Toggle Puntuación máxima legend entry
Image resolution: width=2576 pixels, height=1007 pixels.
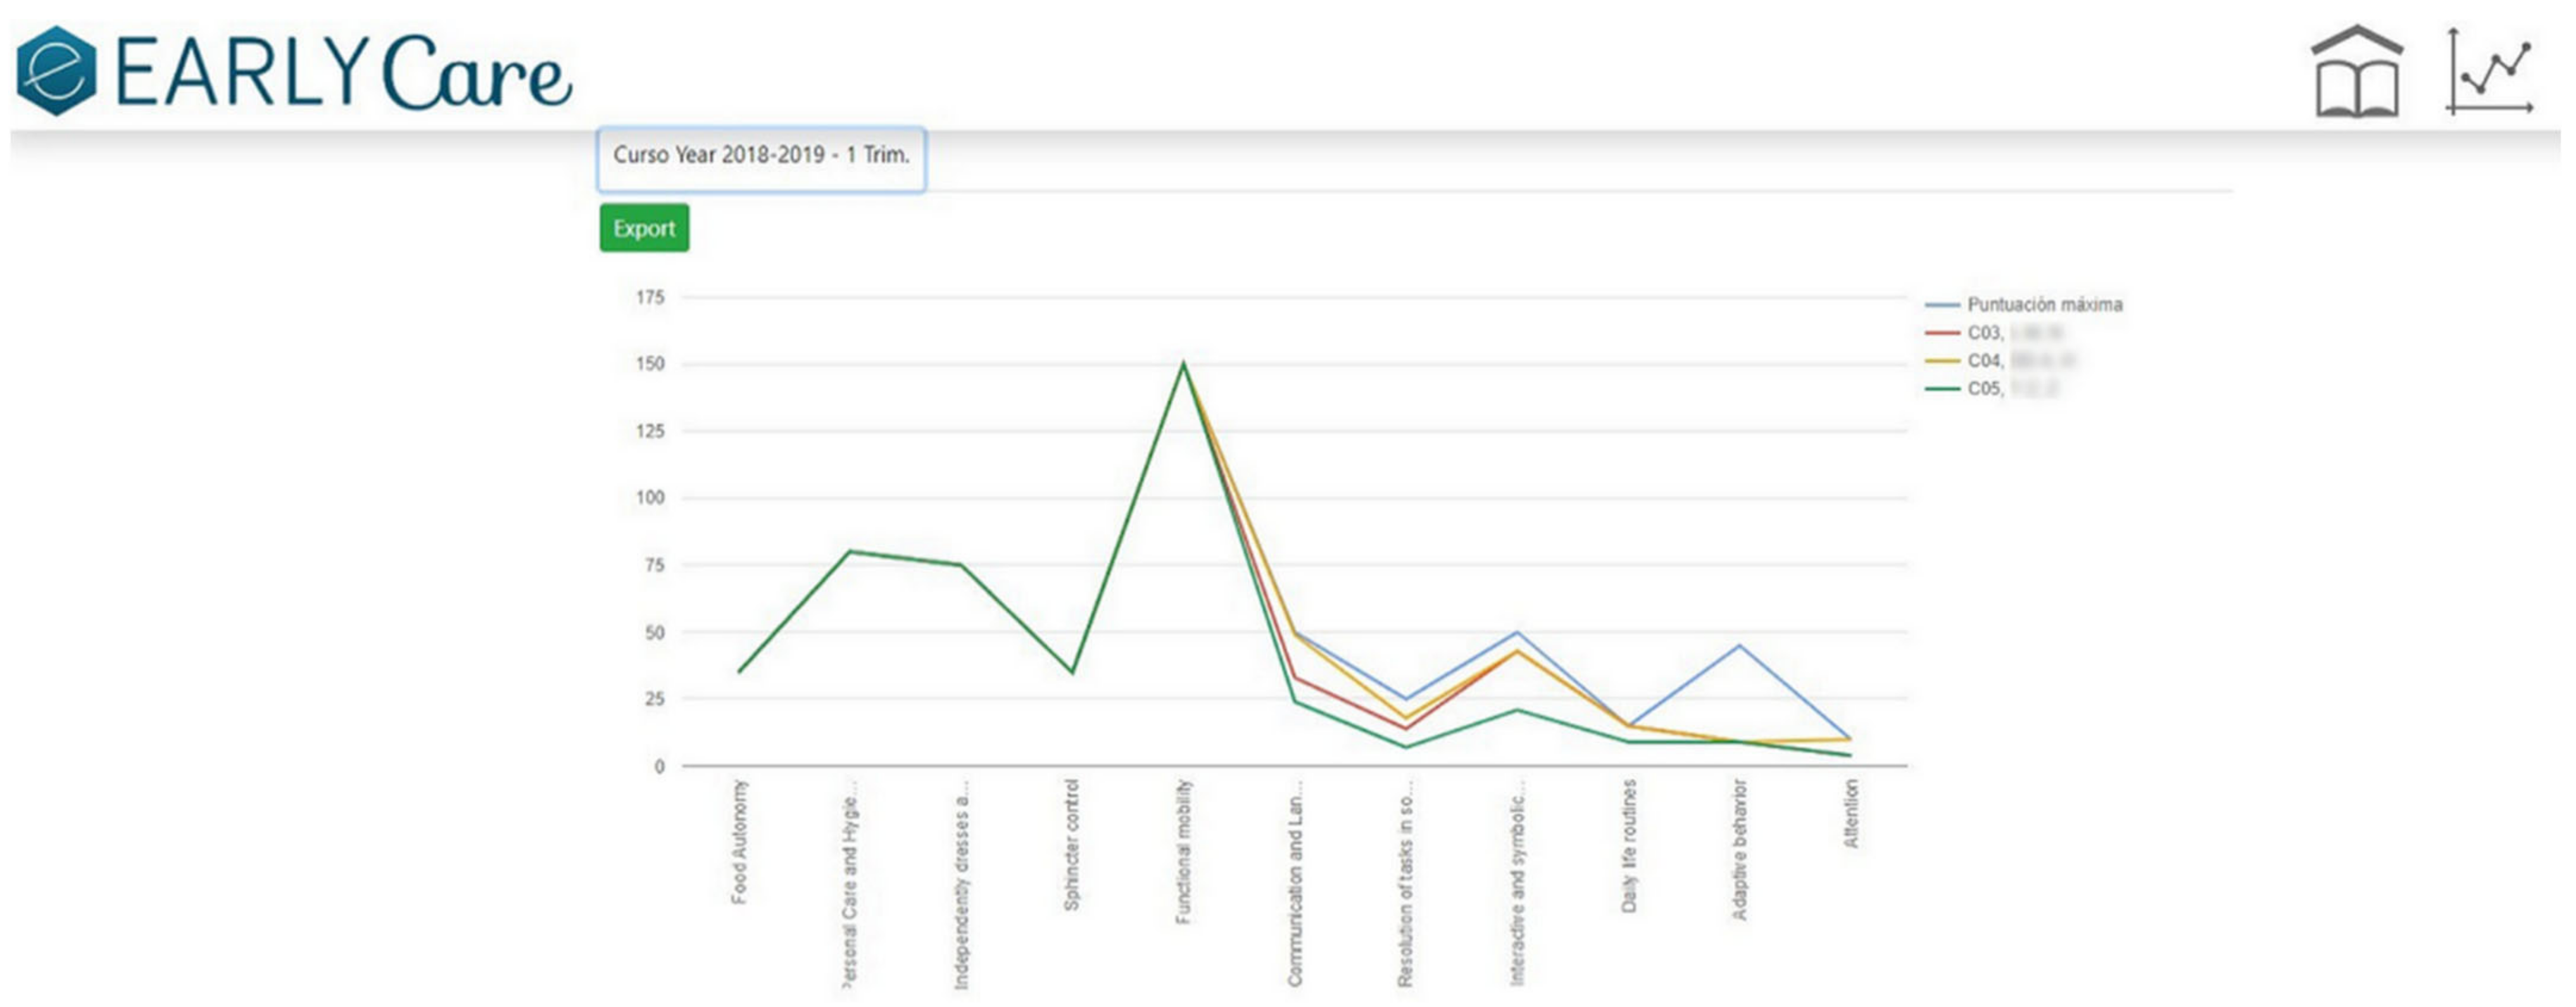pos(2044,304)
